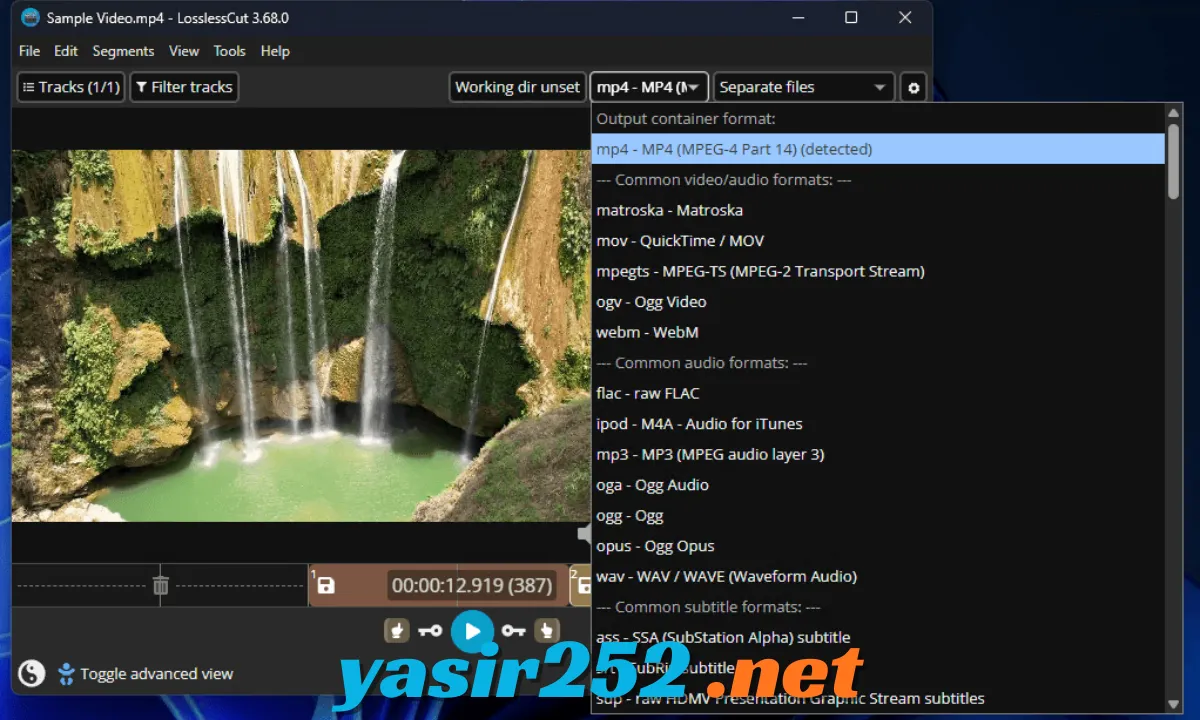
Task: Click the timecode 00:00:12.919 (387) field
Action: coord(472,586)
